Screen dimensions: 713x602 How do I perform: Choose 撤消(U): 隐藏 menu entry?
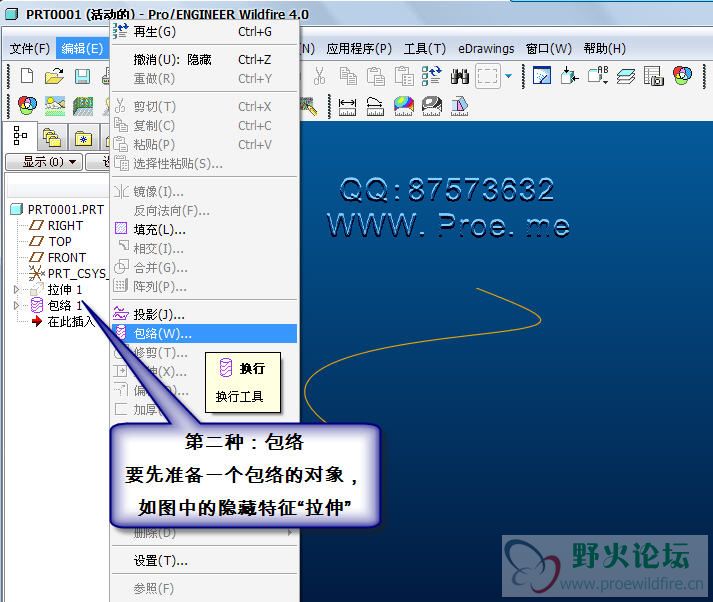click(x=204, y=60)
